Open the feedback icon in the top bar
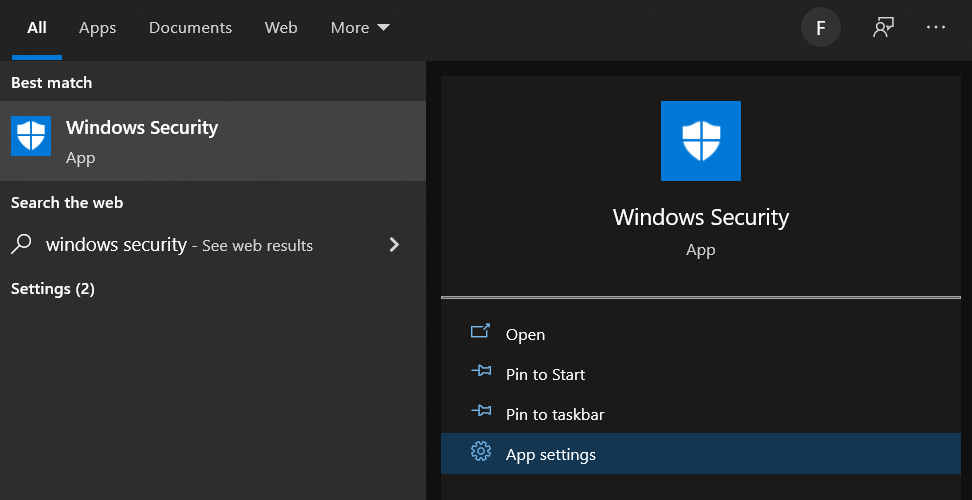This screenshot has height=500, width=972. point(882,28)
